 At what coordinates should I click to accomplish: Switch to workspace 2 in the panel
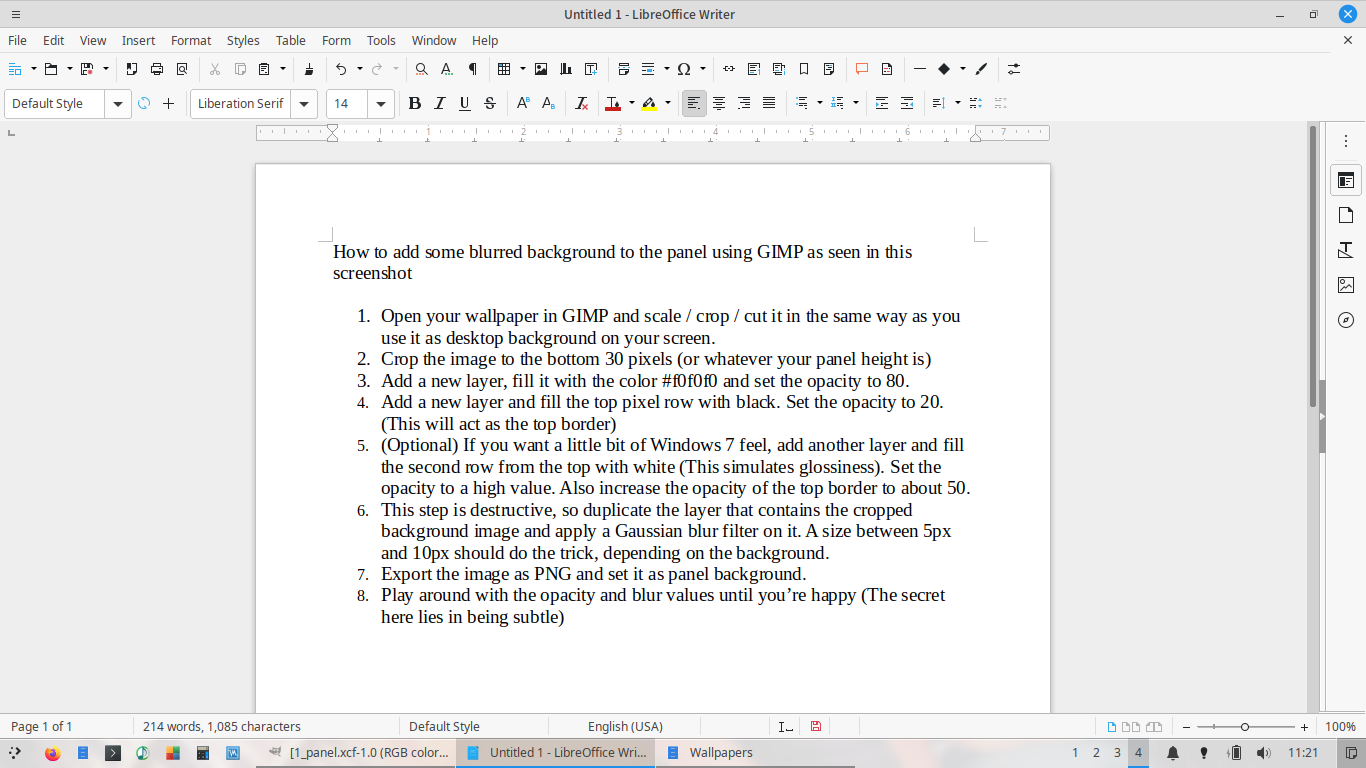point(1096,753)
